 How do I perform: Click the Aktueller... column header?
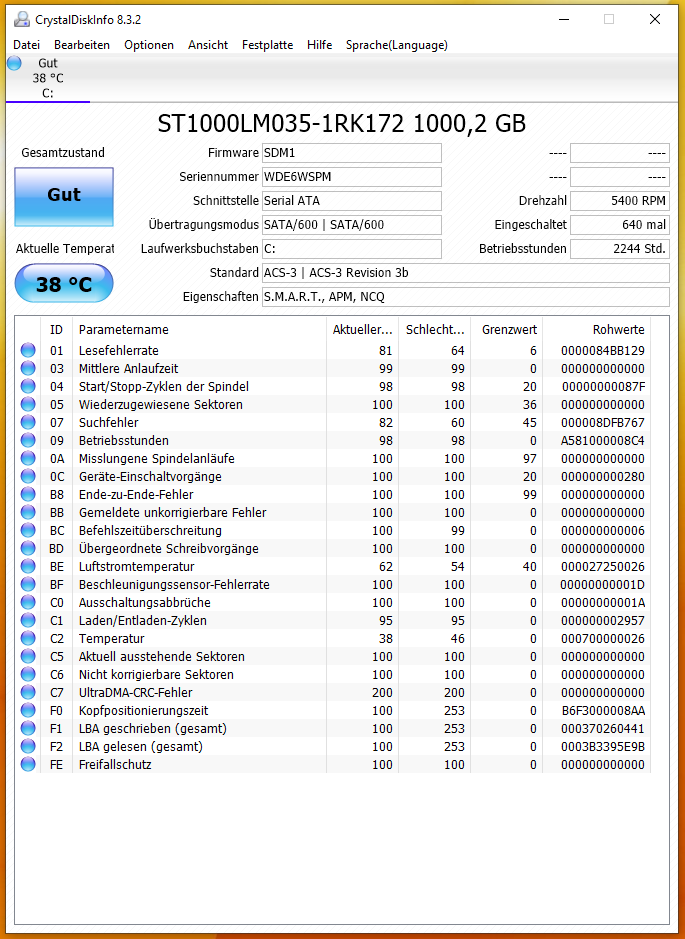(x=362, y=329)
